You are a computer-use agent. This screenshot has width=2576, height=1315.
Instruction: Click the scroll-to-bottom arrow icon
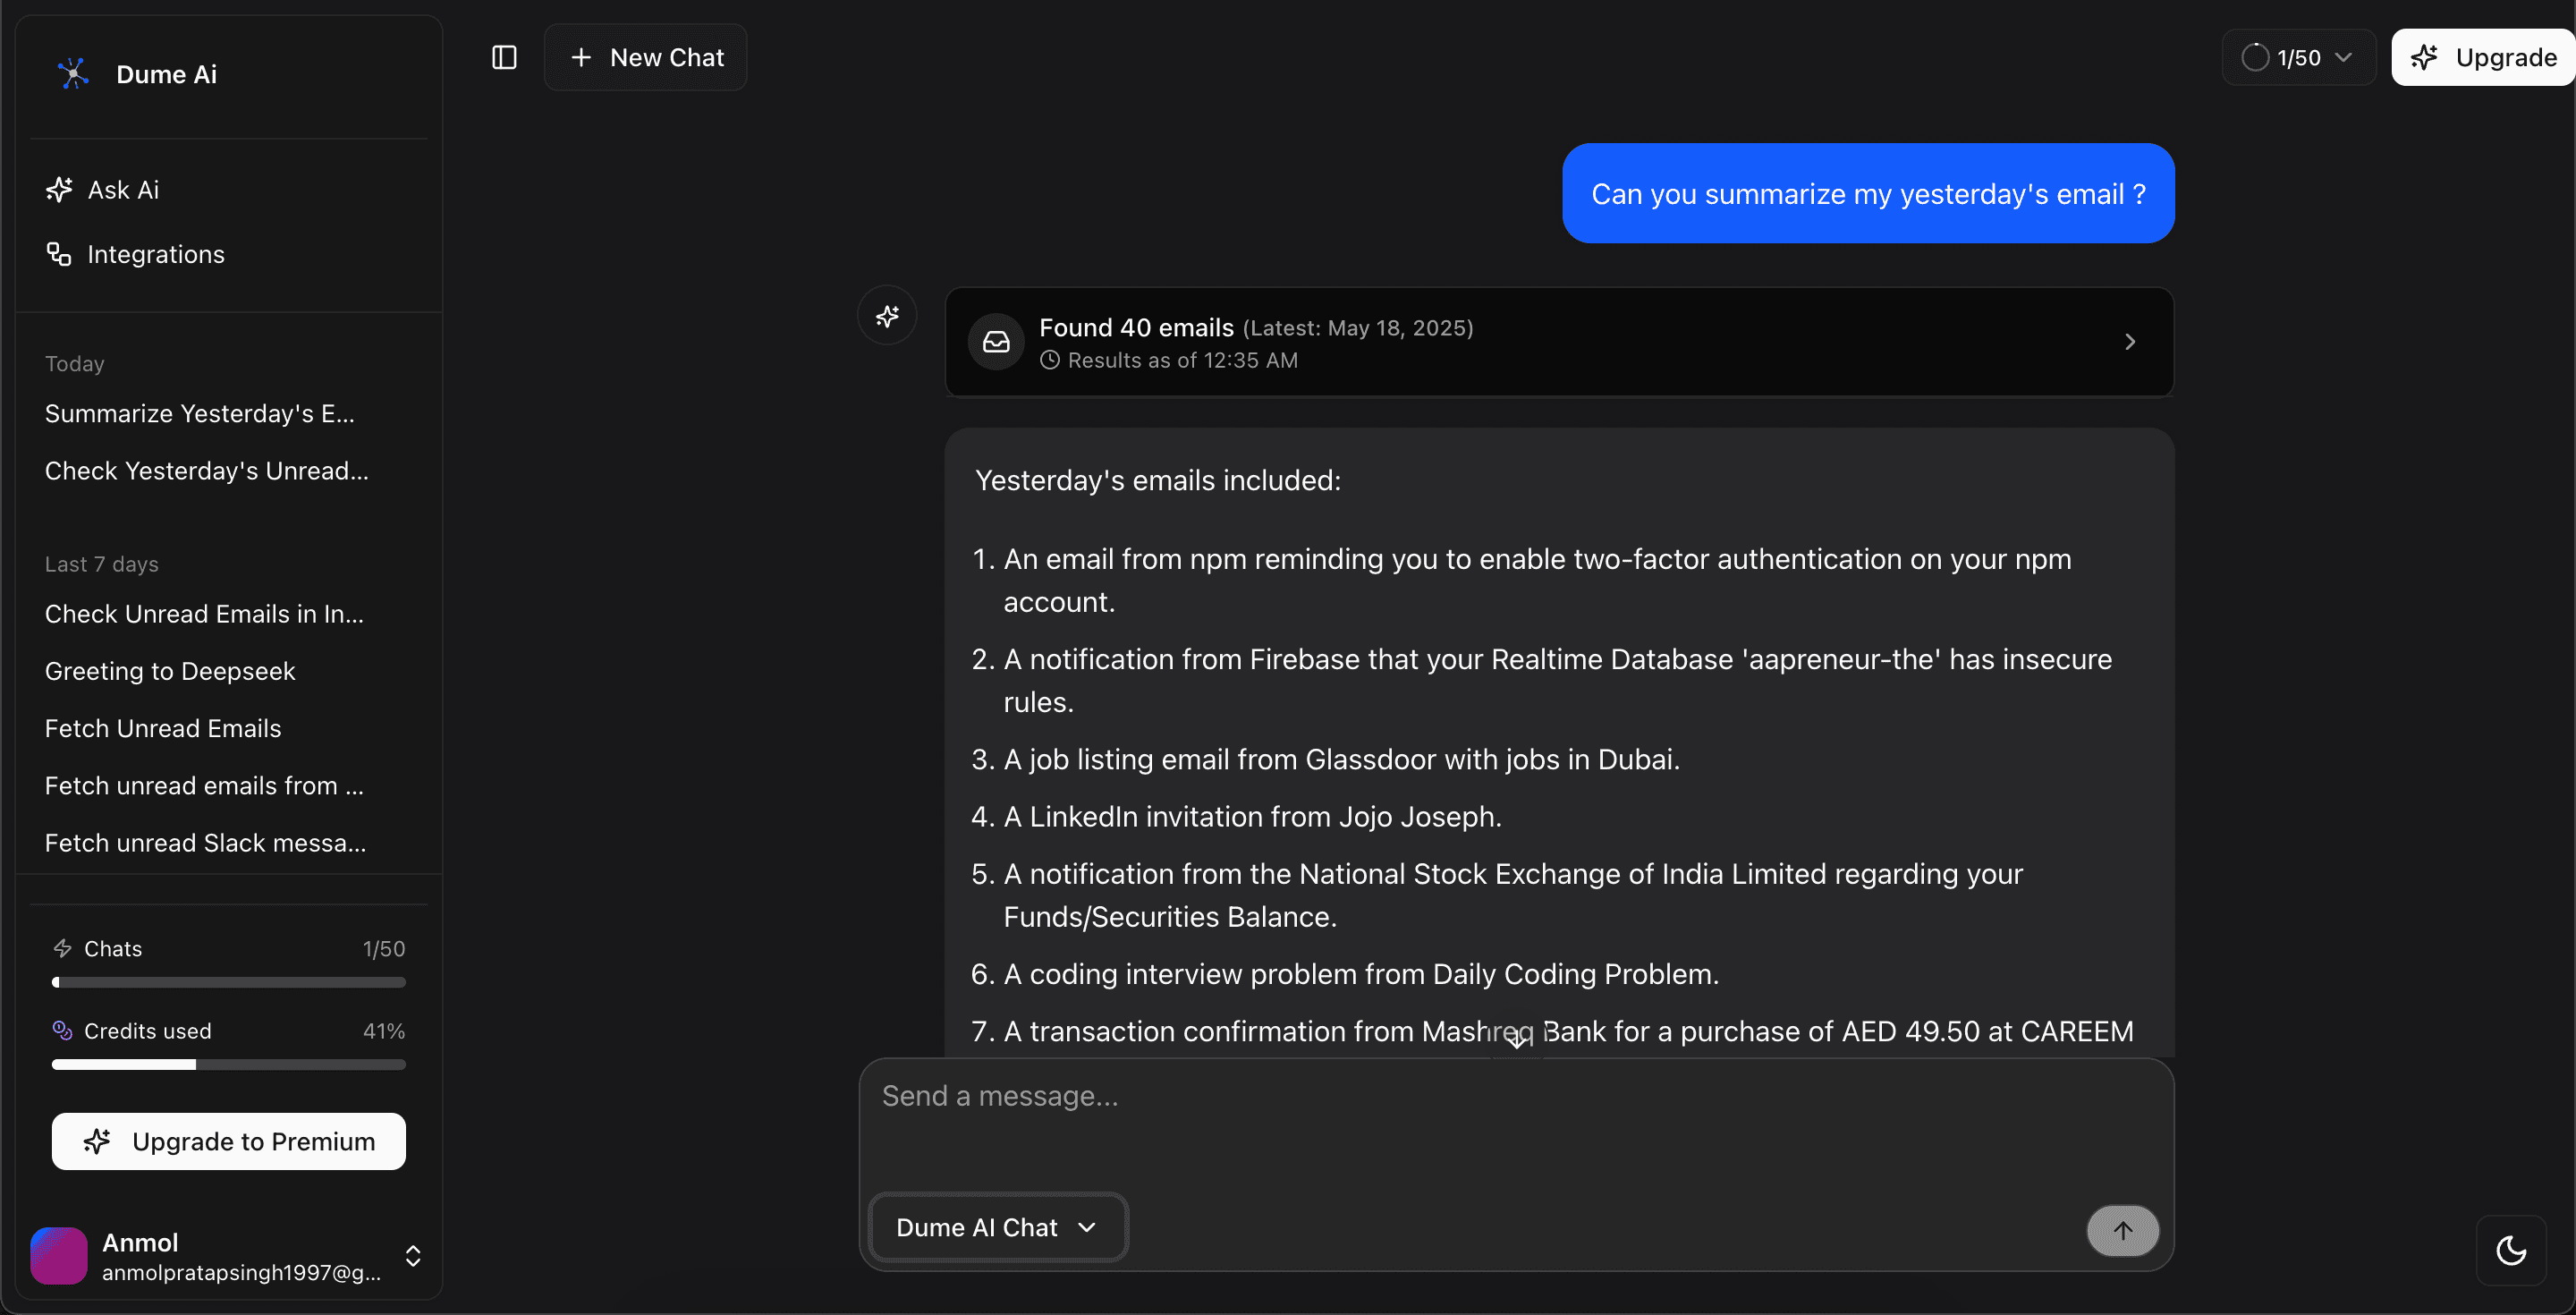click(x=1518, y=1040)
